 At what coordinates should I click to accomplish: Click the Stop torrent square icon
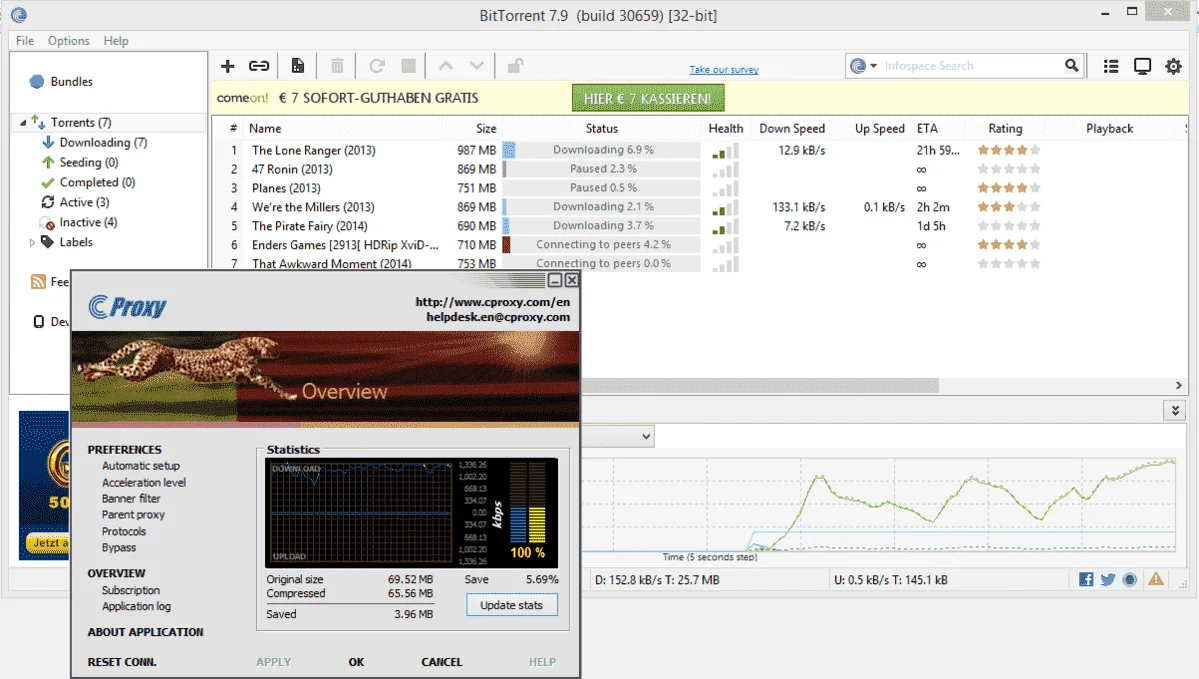point(409,67)
